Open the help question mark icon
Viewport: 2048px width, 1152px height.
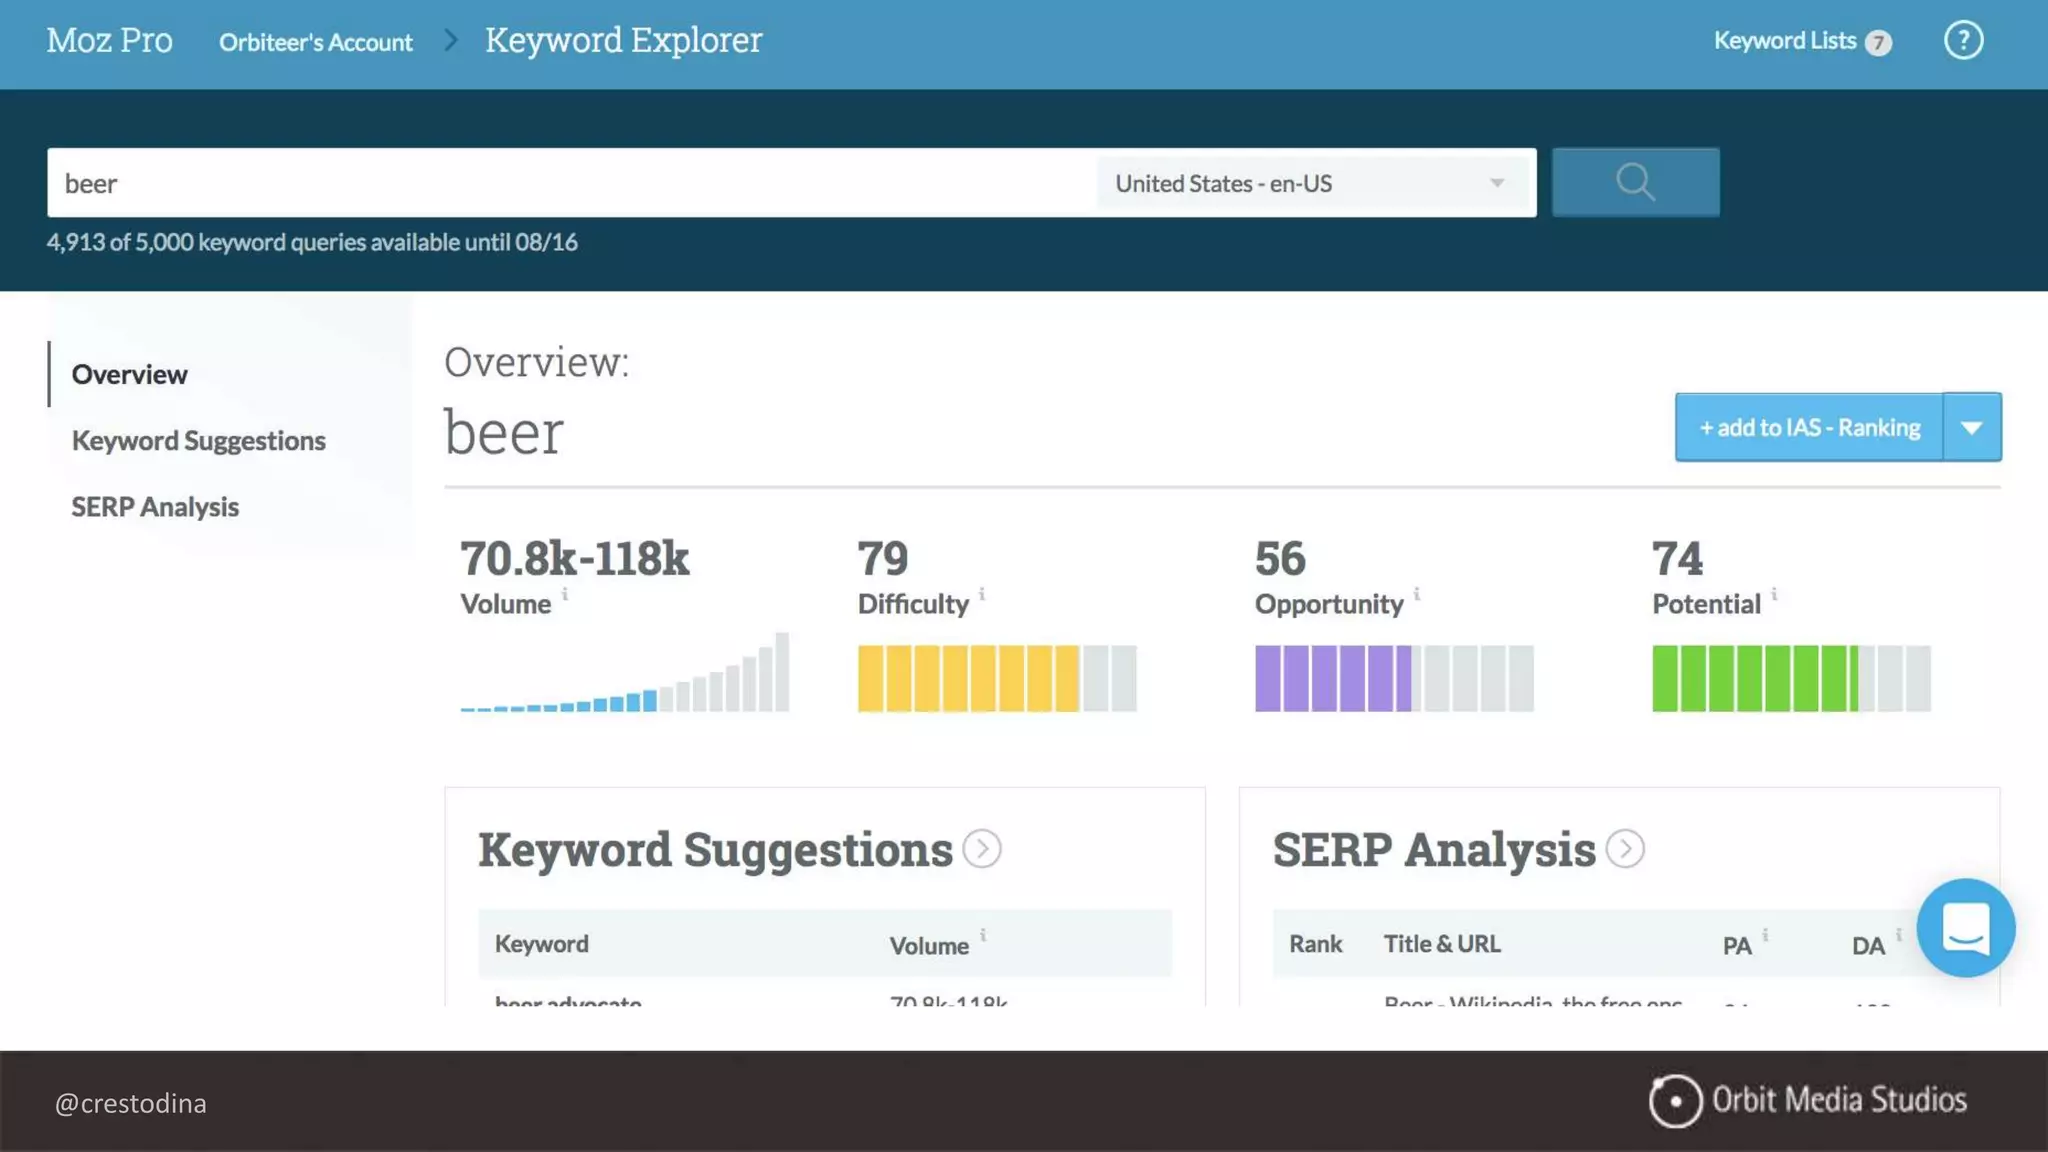pos(1963,41)
